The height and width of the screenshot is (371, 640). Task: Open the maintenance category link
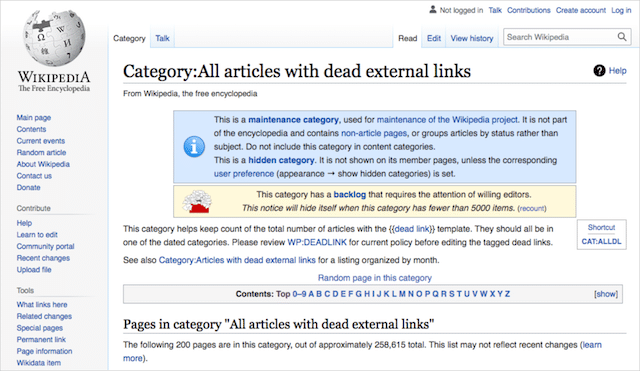click(293, 120)
